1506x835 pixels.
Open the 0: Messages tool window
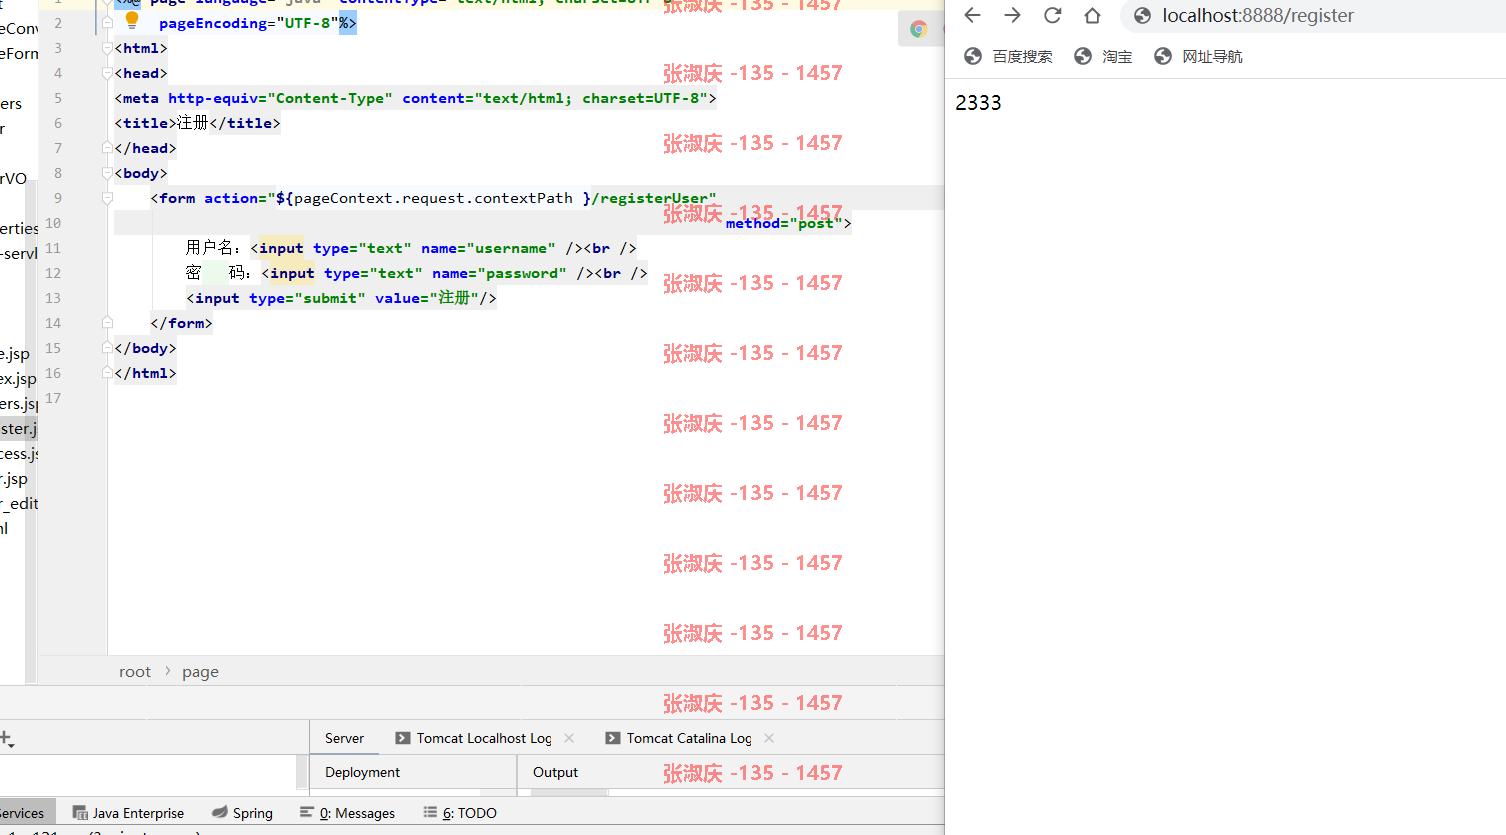(x=348, y=813)
